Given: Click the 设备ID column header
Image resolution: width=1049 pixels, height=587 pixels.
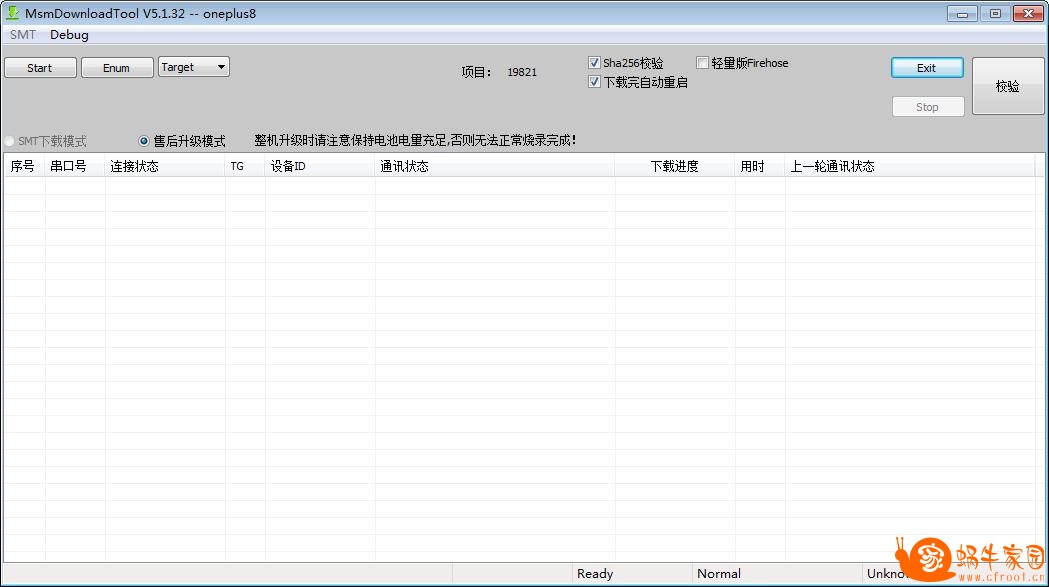Looking at the screenshot, I should [x=320, y=166].
